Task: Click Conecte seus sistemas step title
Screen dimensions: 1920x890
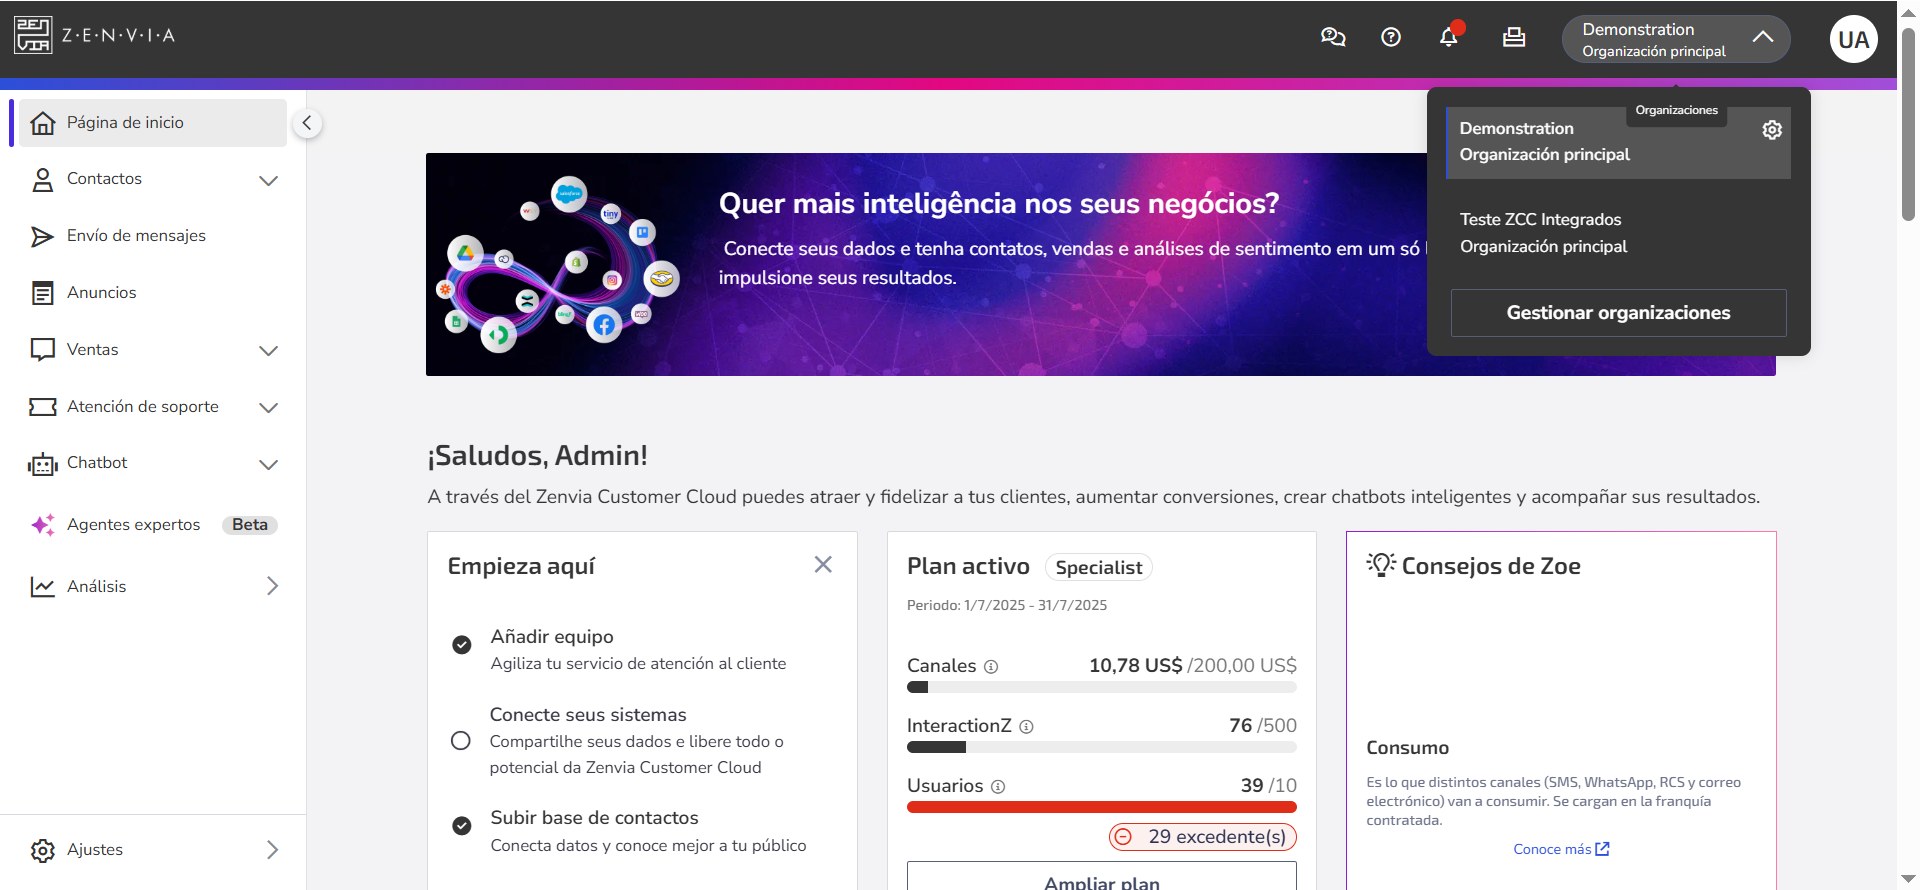Action: (x=588, y=715)
